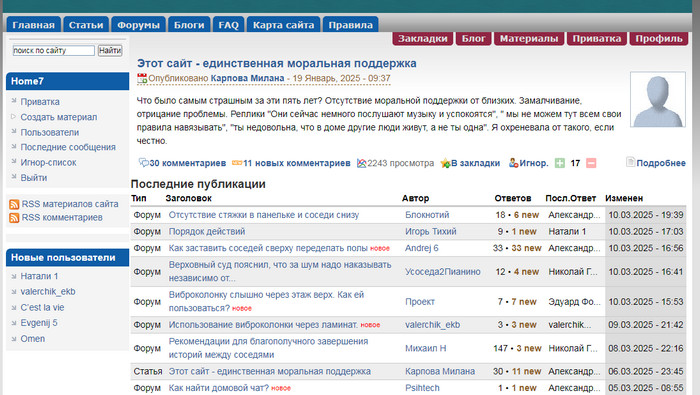The image size is (700, 395).
Task: Focus the site search input field
Action: (x=54, y=50)
